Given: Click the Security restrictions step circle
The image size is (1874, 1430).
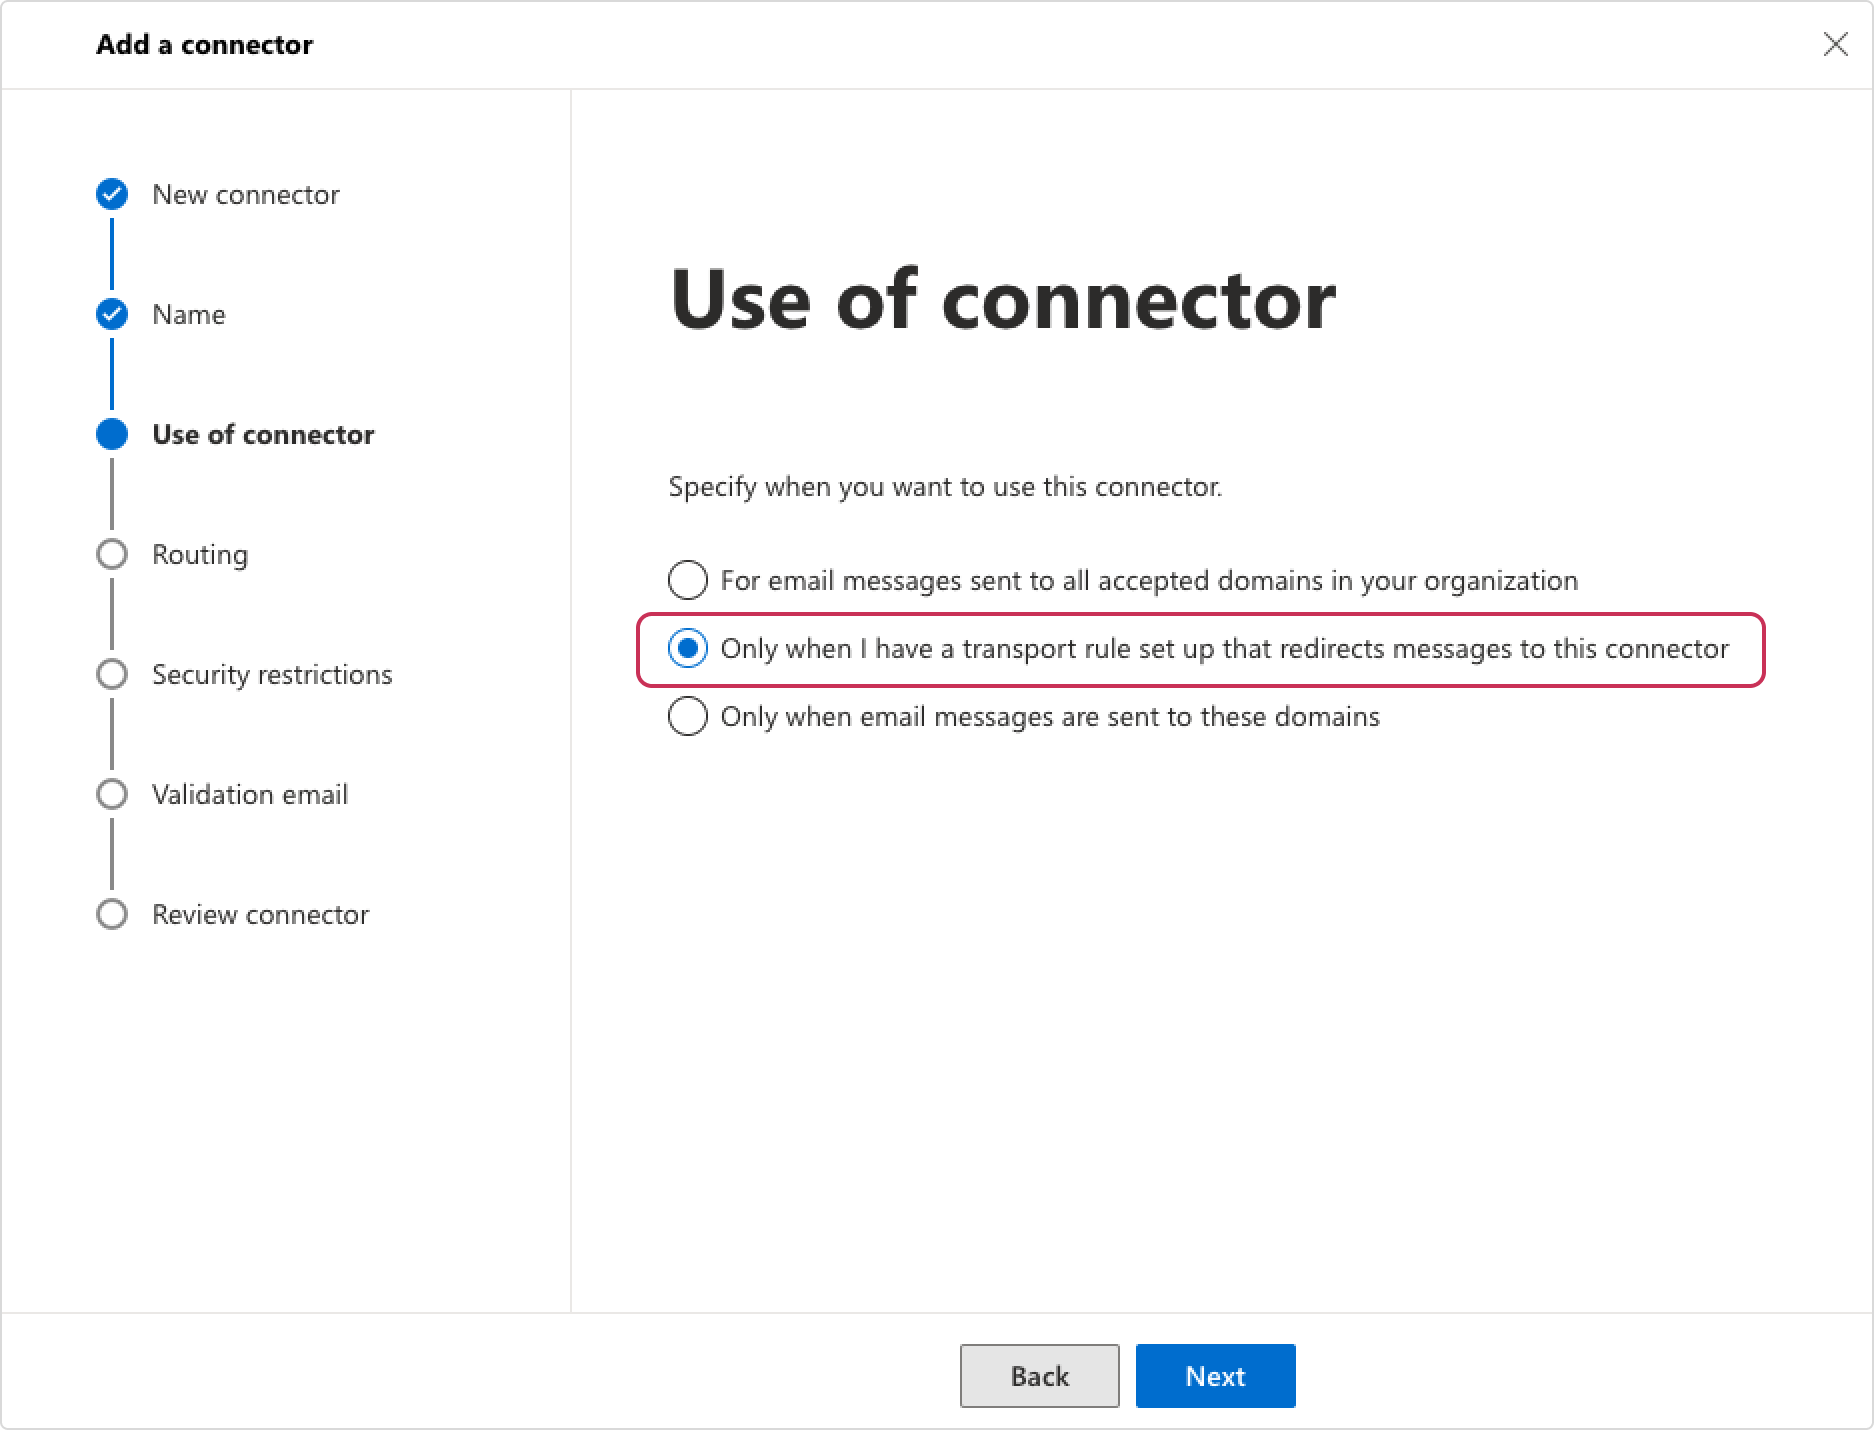Looking at the screenshot, I should click(112, 674).
